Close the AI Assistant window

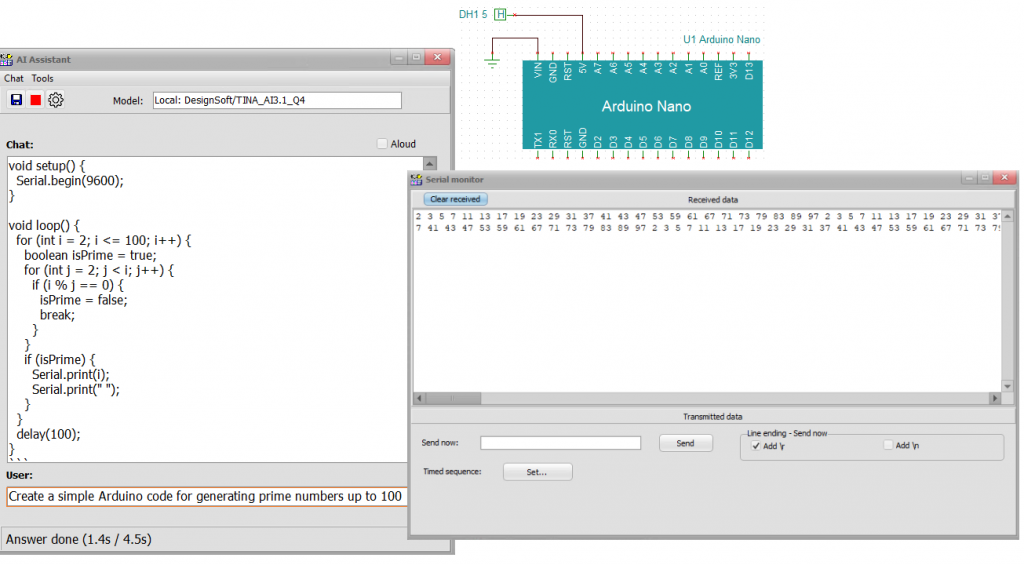437,57
